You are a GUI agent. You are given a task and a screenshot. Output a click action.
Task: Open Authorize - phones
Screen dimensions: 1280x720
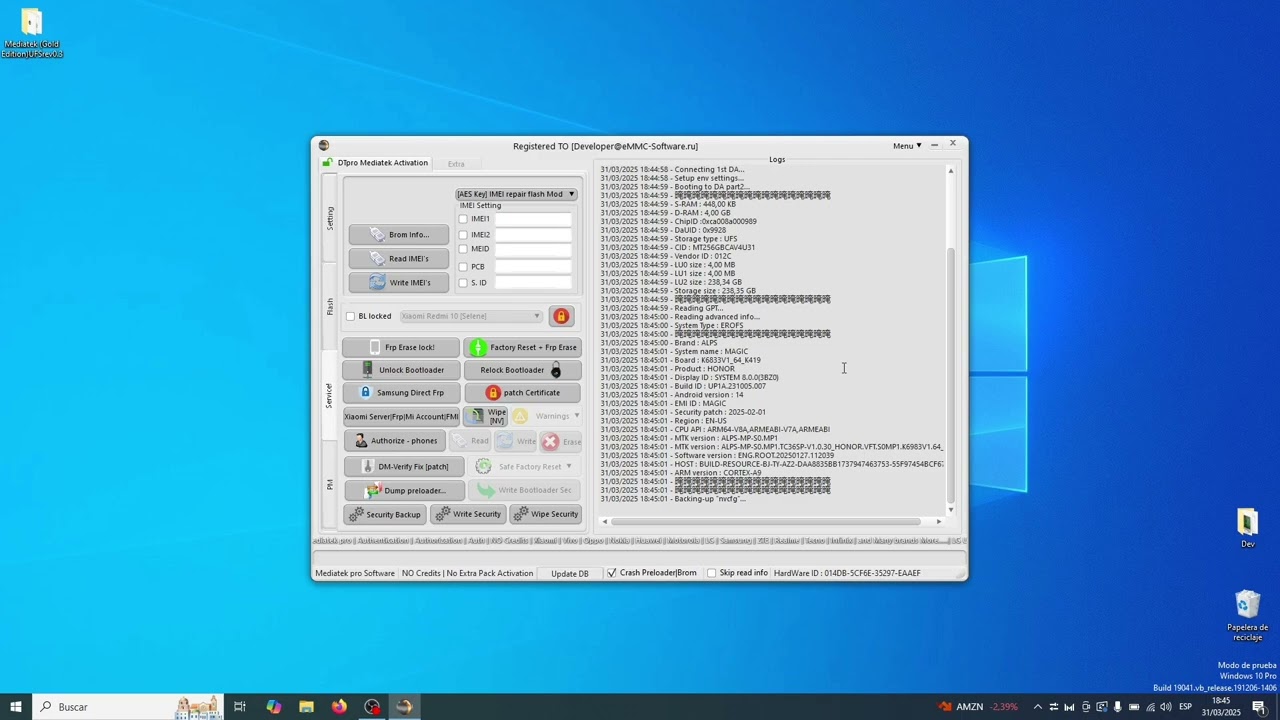point(395,441)
